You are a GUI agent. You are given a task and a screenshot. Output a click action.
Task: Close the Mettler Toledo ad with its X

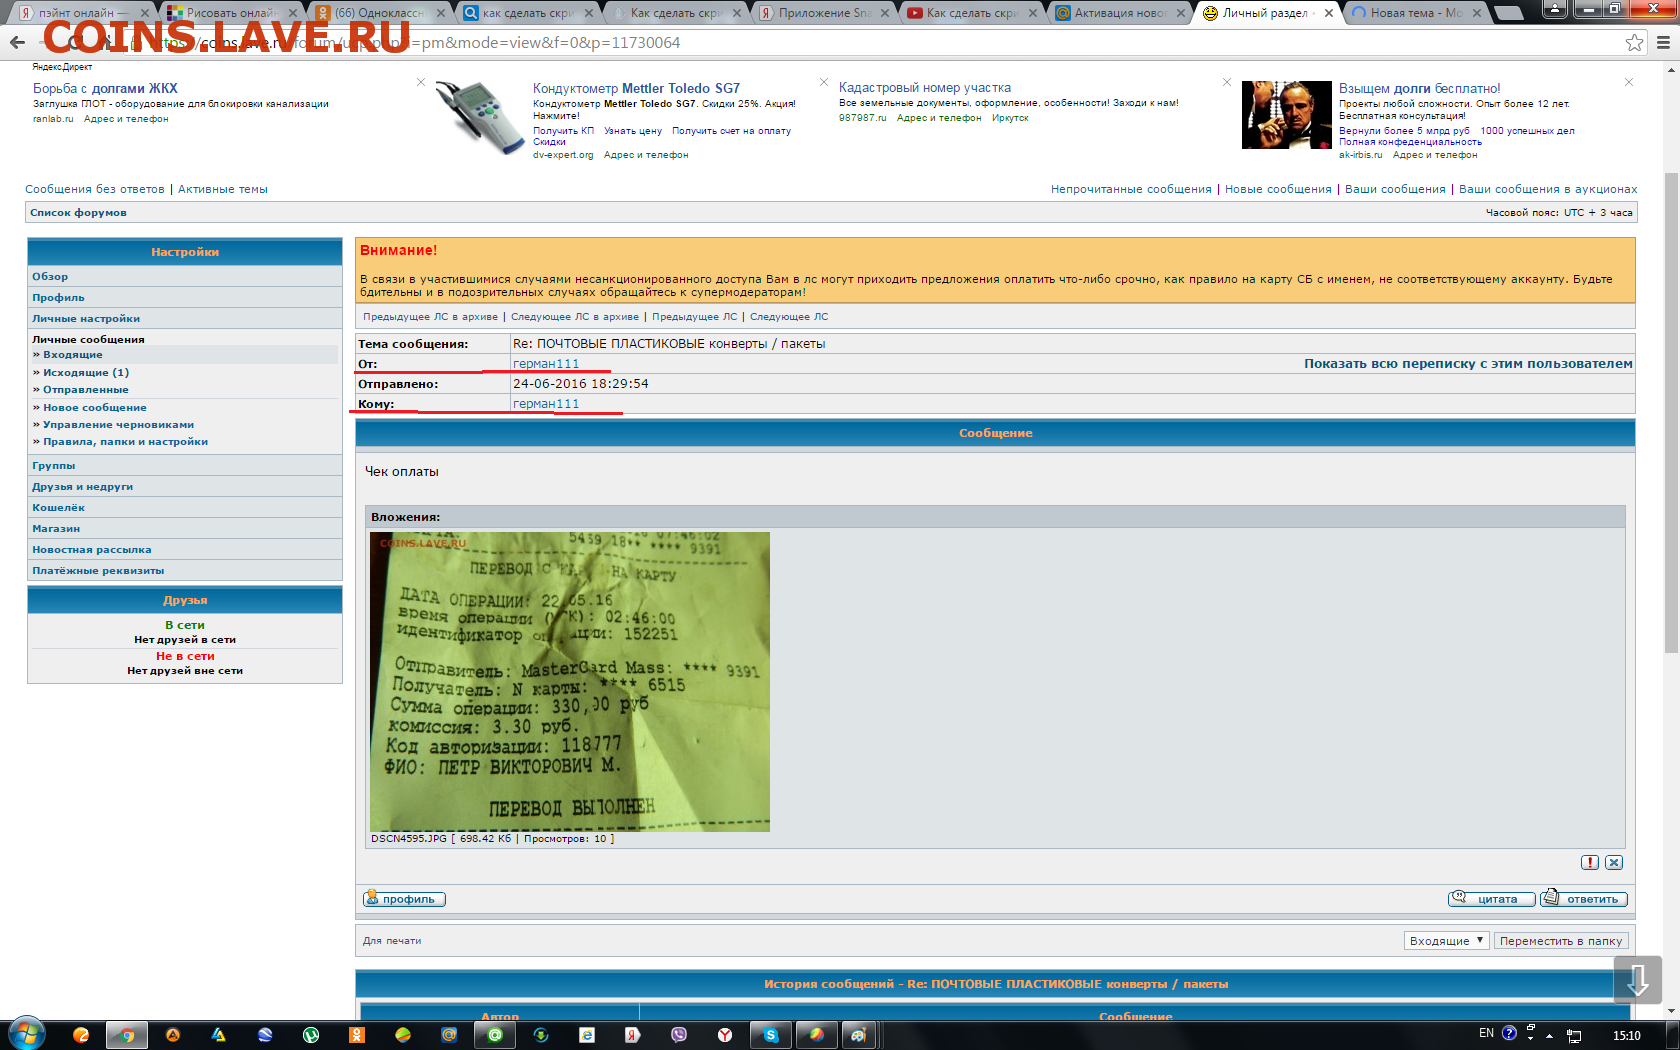pyautogui.click(x=824, y=82)
